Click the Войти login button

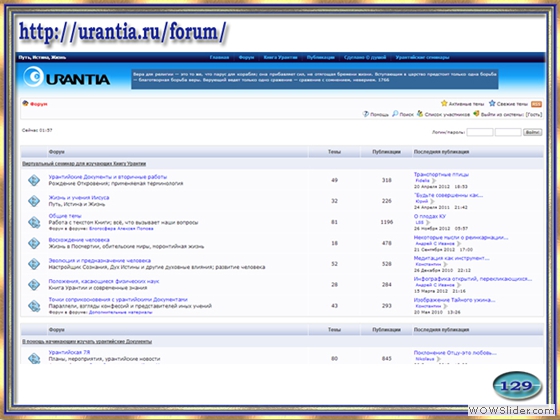[x=532, y=132]
